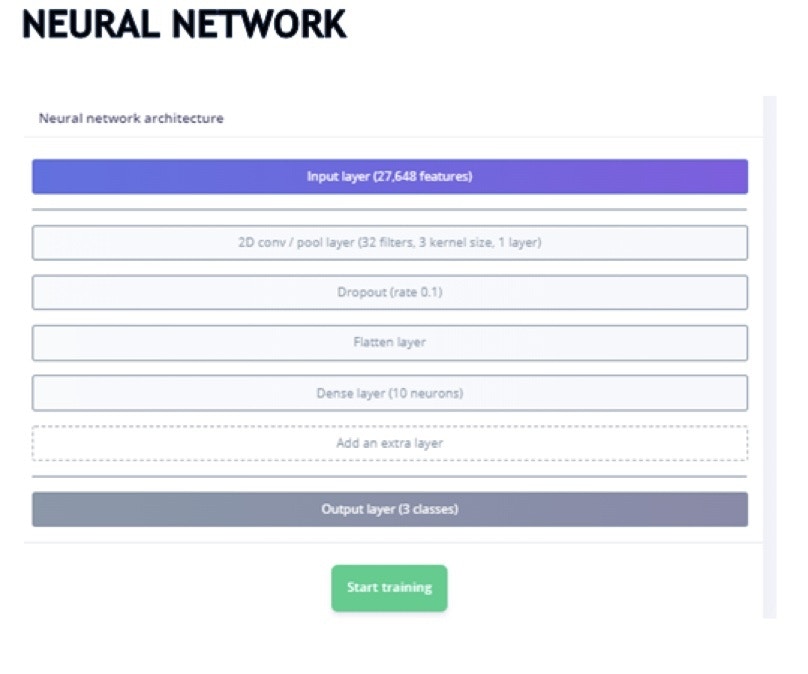Pick the layer showing rate 0.1
The image size is (808, 674).
pyautogui.click(x=390, y=293)
